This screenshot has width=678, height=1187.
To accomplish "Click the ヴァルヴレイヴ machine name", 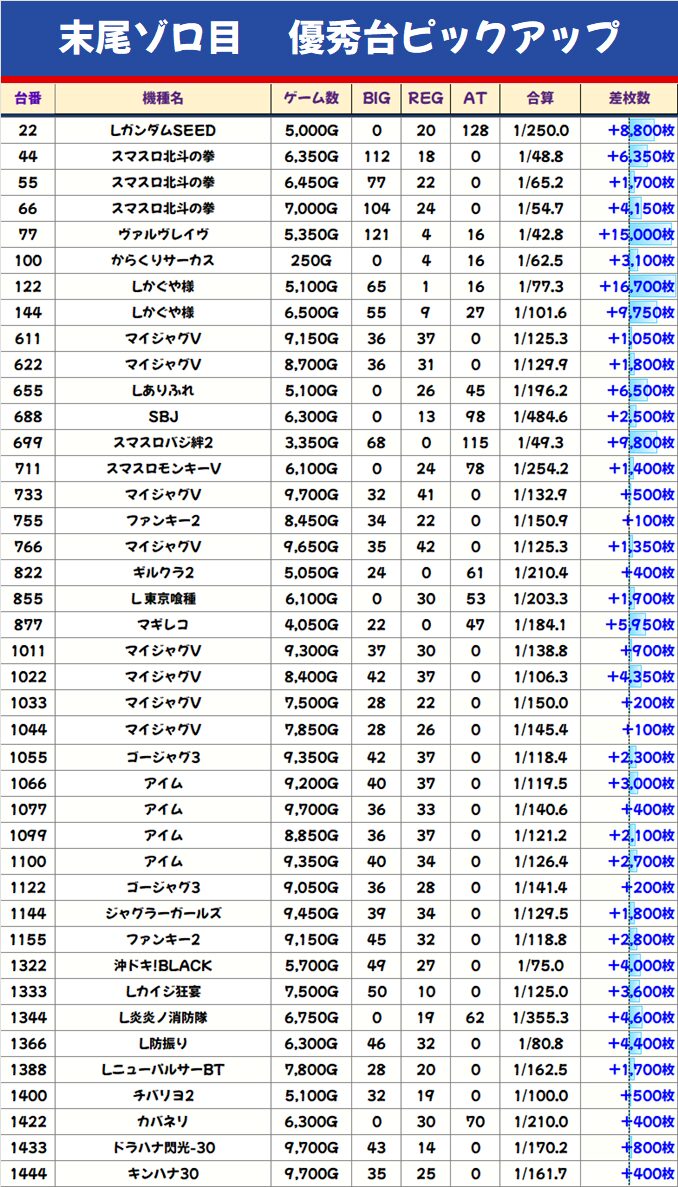I will tap(163, 235).
